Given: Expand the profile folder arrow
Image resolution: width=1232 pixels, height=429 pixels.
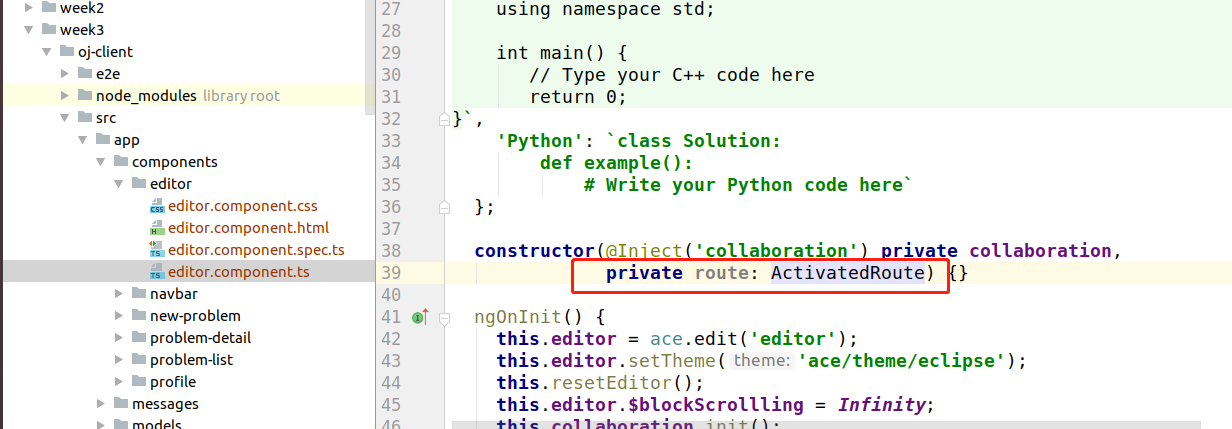Looking at the screenshot, I should (118, 381).
